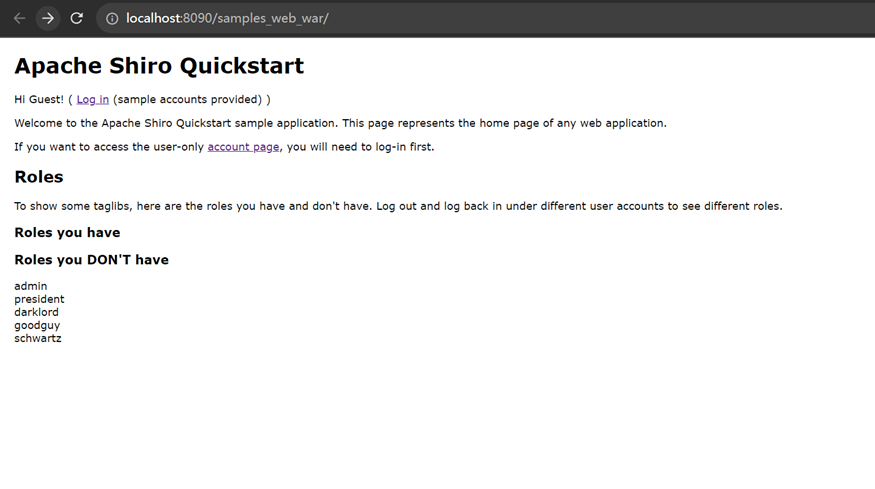Go forward with the forward arrow button
The image size is (875, 489).
48,18
